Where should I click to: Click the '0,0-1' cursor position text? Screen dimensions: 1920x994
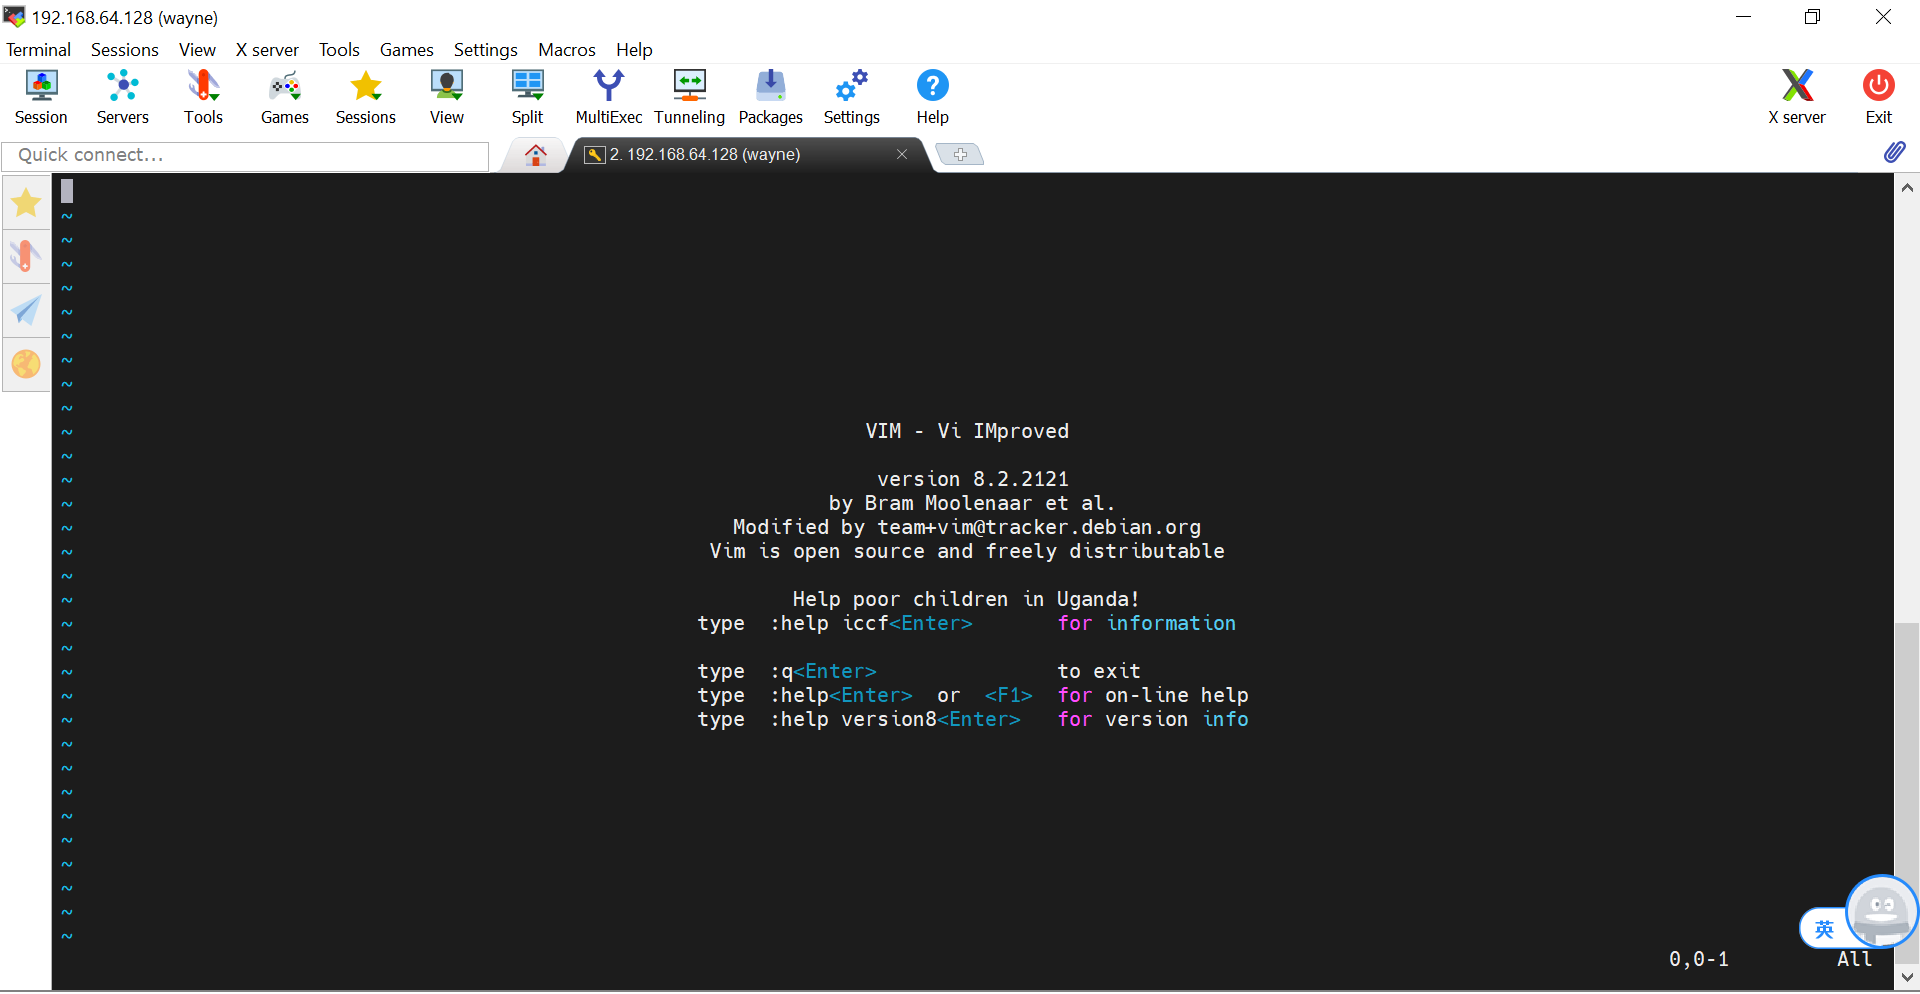(x=1699, y=959)
